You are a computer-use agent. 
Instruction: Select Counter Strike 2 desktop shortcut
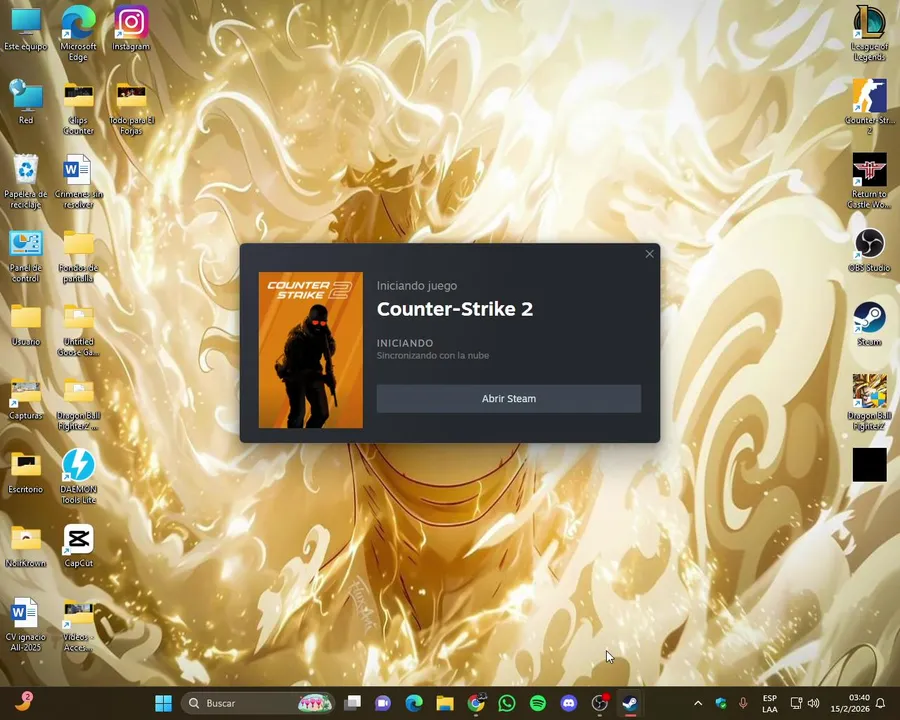click(x=869, y=107)
